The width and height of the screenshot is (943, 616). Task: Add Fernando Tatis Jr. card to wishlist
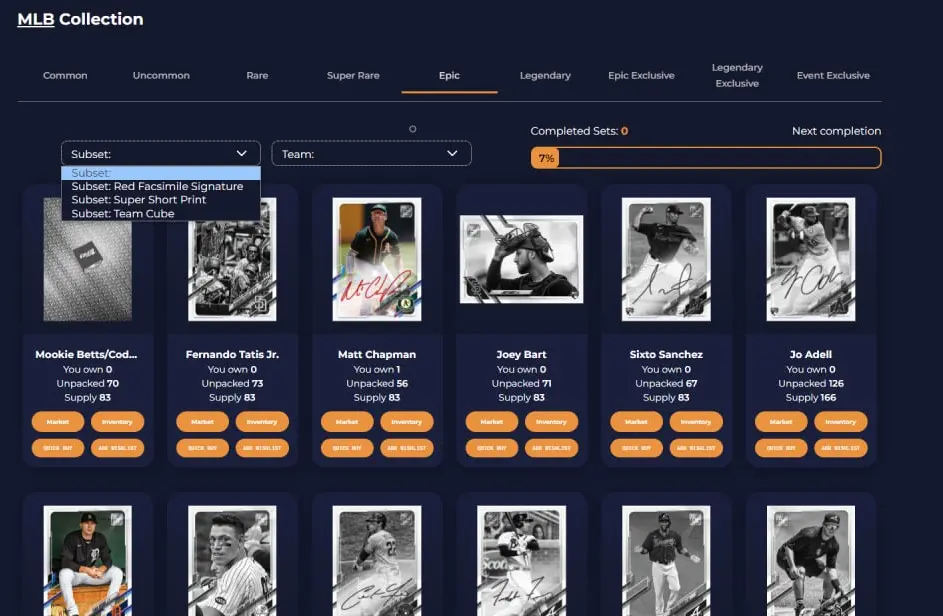tap(262, 448)
